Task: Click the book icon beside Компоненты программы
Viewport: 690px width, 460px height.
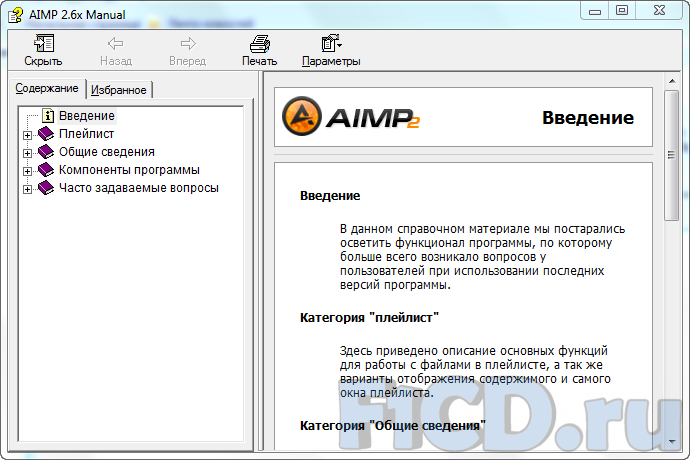Action: 46,170
